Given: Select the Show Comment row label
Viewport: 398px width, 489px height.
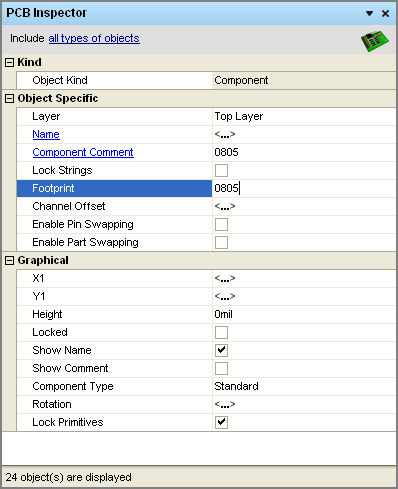Looking at the screenshot, I should coord(114,368).
